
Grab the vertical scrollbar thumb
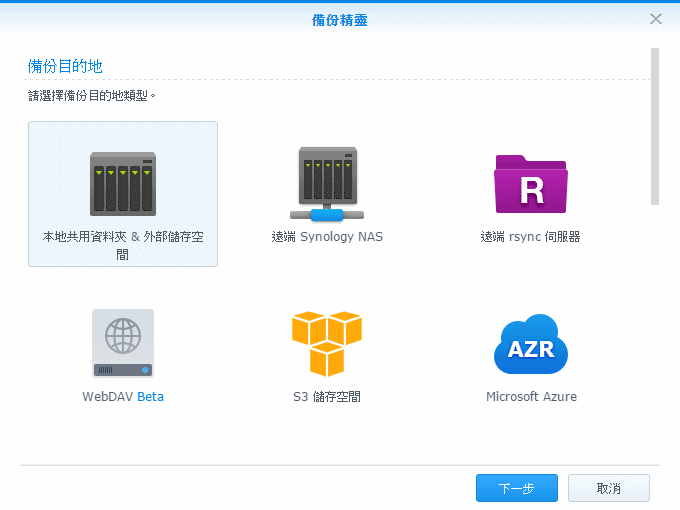[x=655, y=125]
